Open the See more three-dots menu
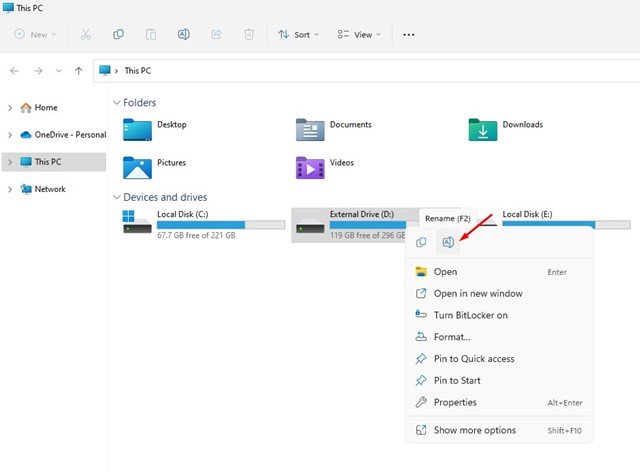Image resolution: width=640 pixels, height=472 pixels. (x=408, y=34)
